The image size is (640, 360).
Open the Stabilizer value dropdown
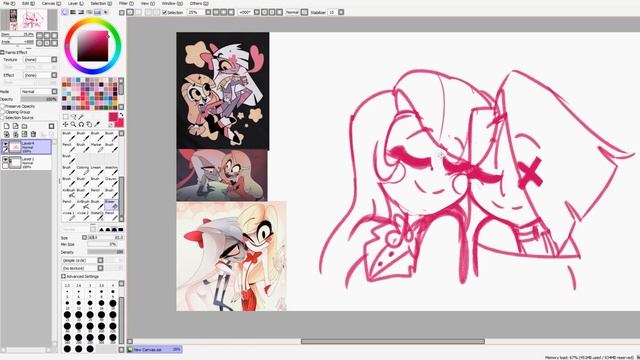tap(341, 13)
